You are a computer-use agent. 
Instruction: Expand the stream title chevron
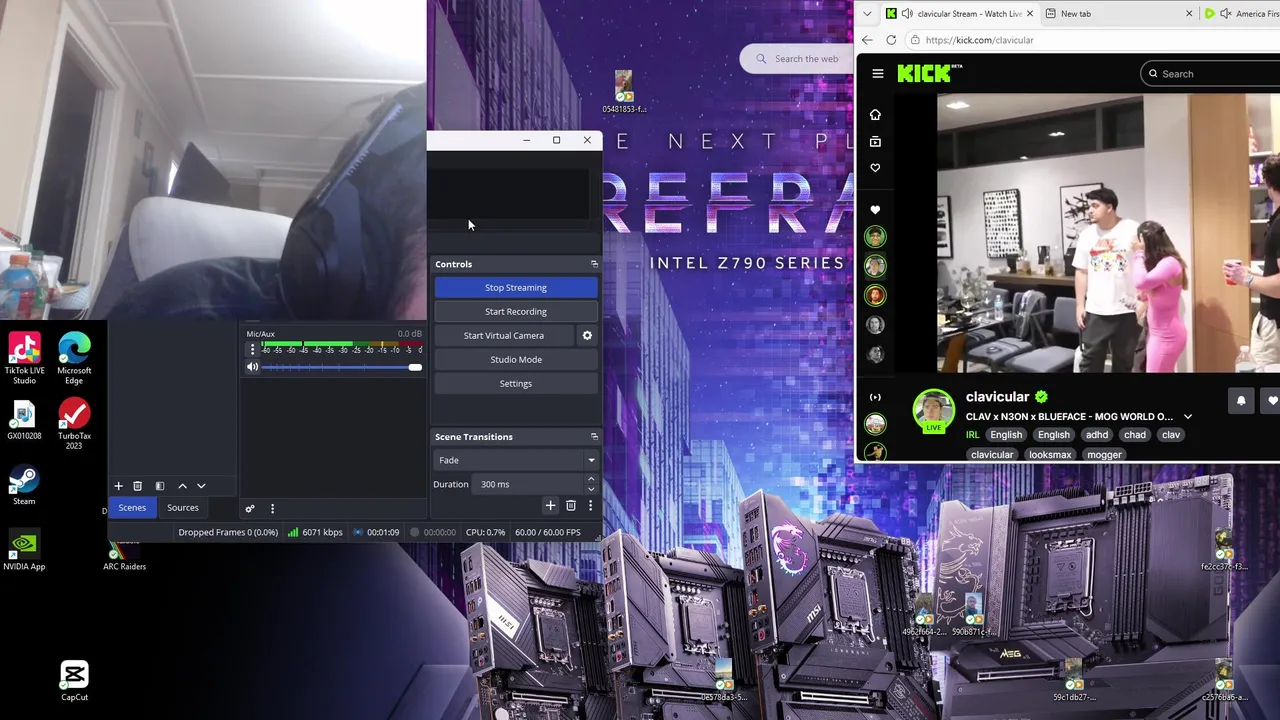1188,417
